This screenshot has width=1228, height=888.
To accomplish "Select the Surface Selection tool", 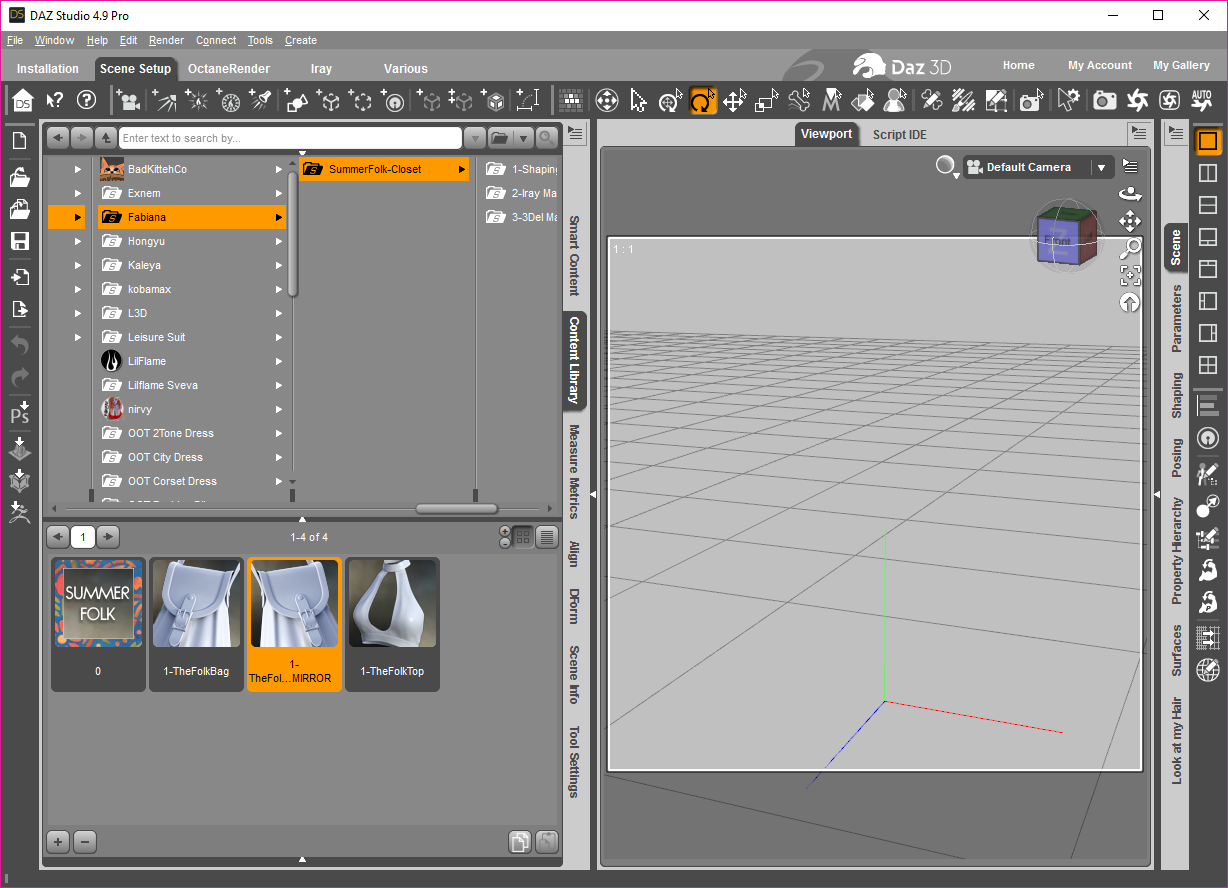I will [863, 100].
